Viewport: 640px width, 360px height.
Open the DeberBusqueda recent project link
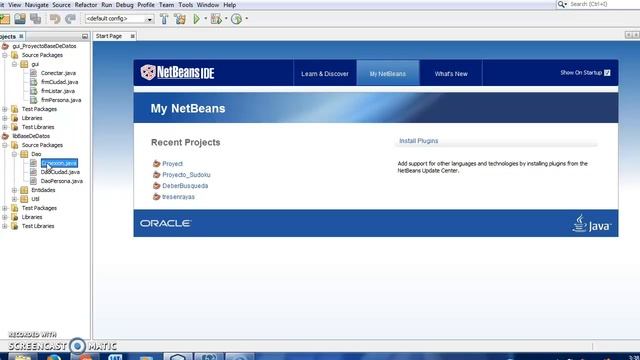[185, 186]
